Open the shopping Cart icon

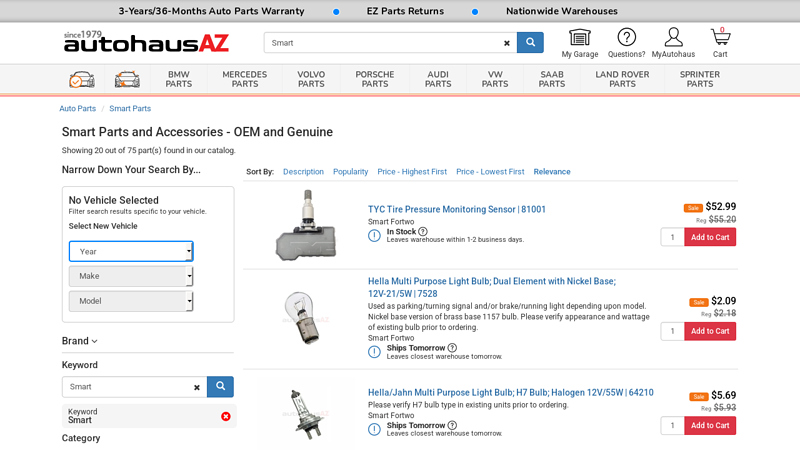click(x=720, y=43)
